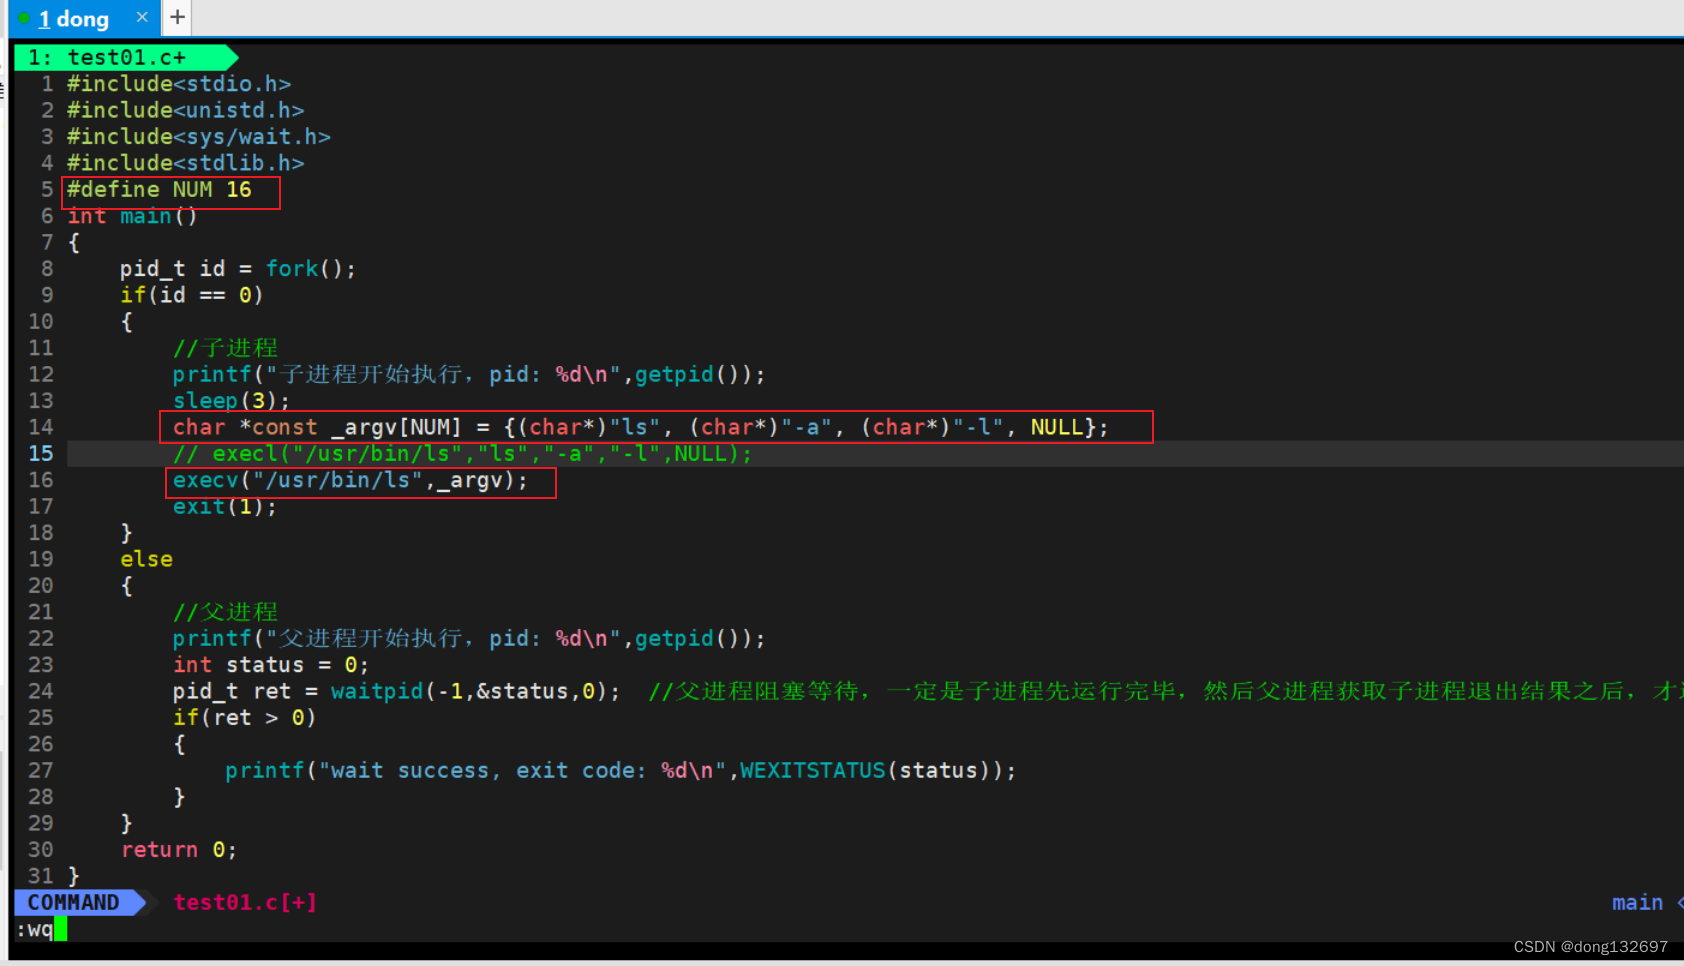Click the 'return 0;' statement
Image resolution: width=1684 pixels, height=966 pixels.
pos(179,850)
